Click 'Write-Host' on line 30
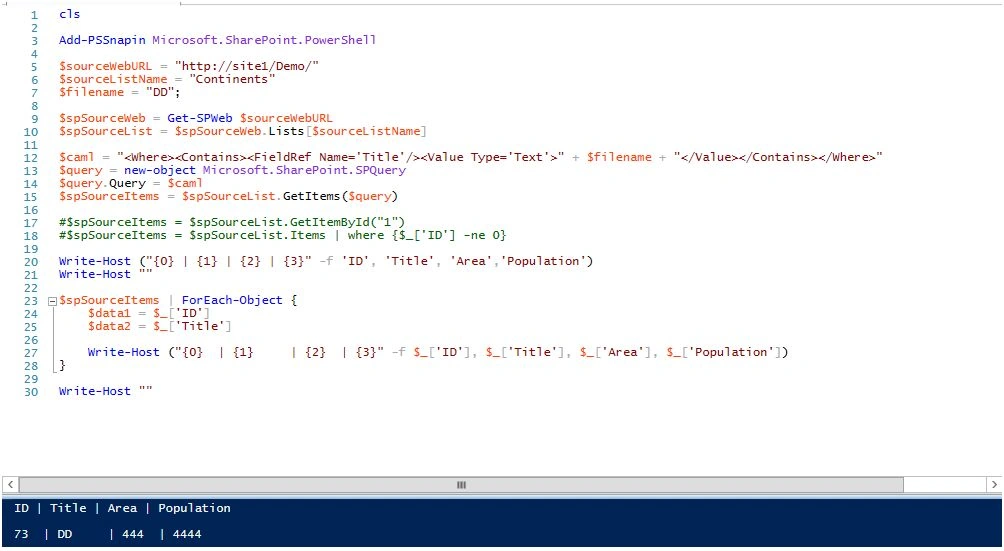 coord(94,391)
